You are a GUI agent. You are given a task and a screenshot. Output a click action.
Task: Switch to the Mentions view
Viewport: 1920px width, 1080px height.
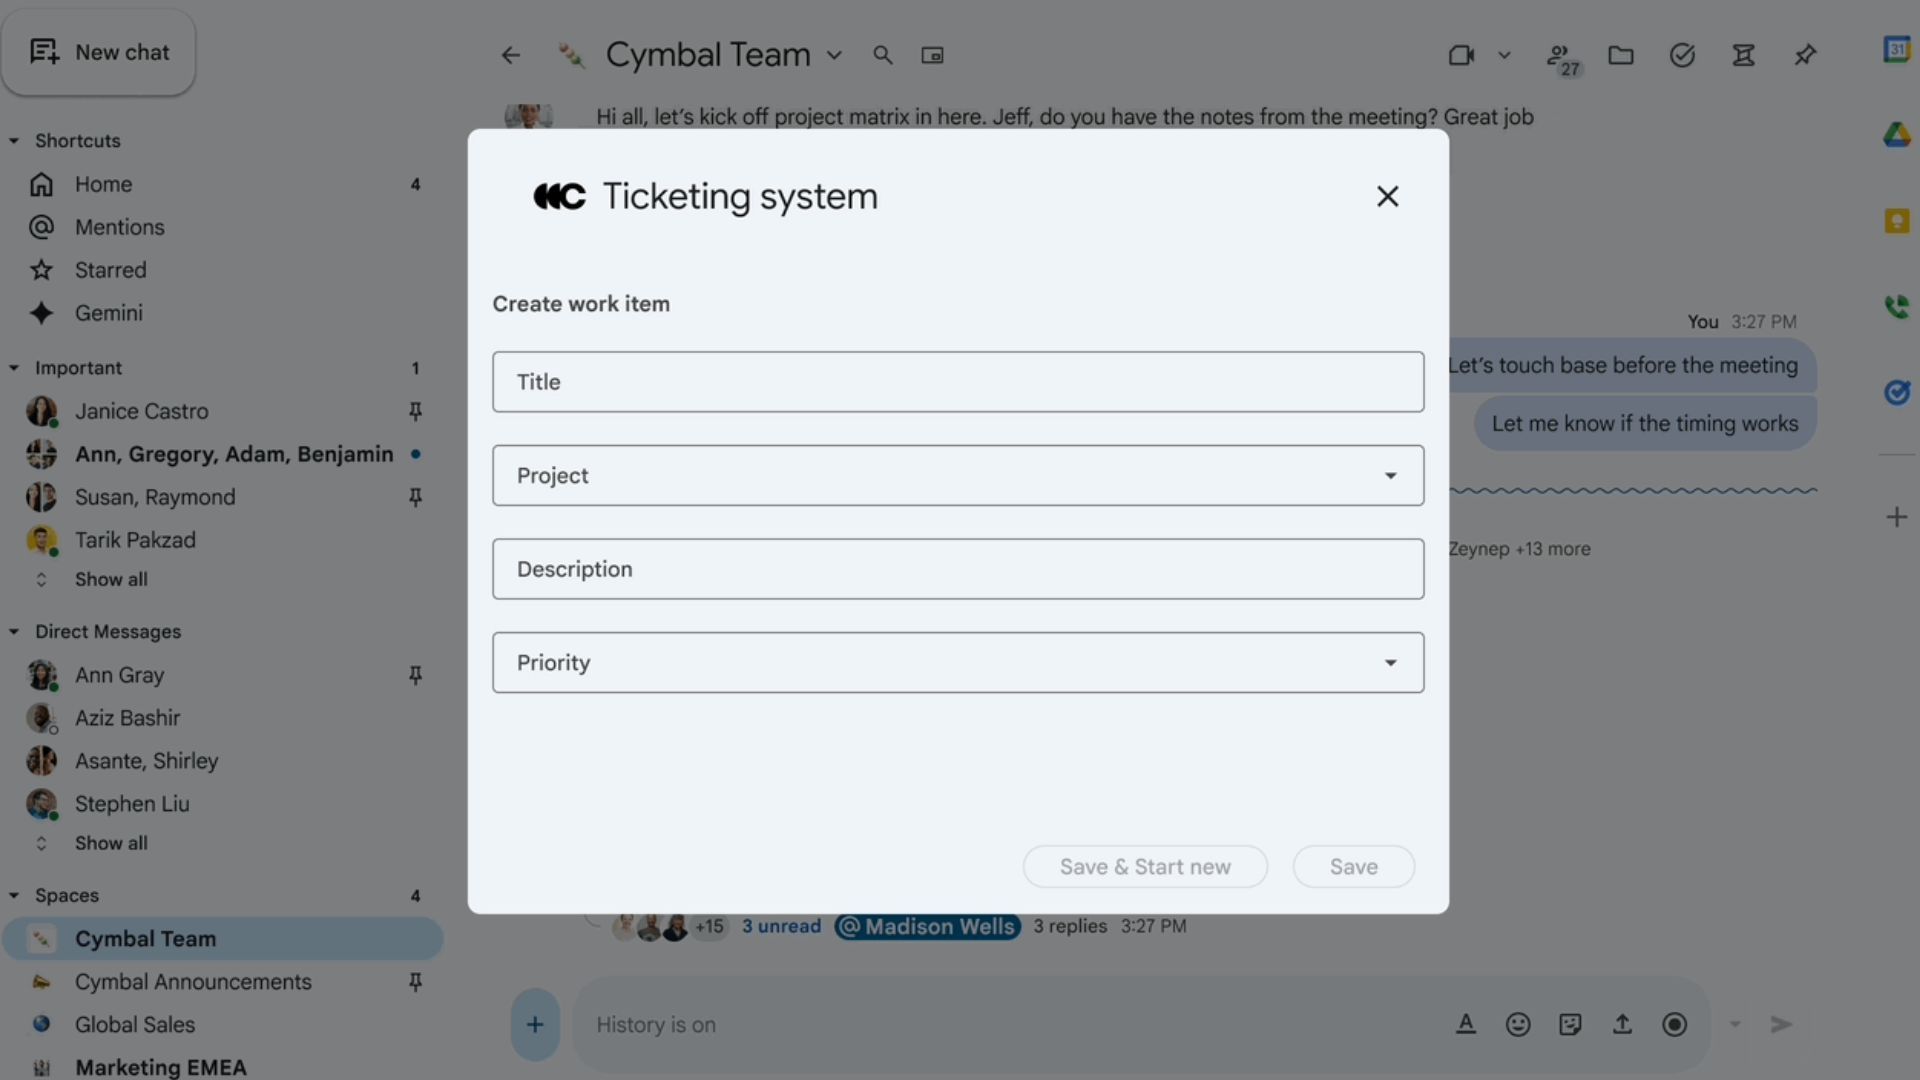click(120, 227)
